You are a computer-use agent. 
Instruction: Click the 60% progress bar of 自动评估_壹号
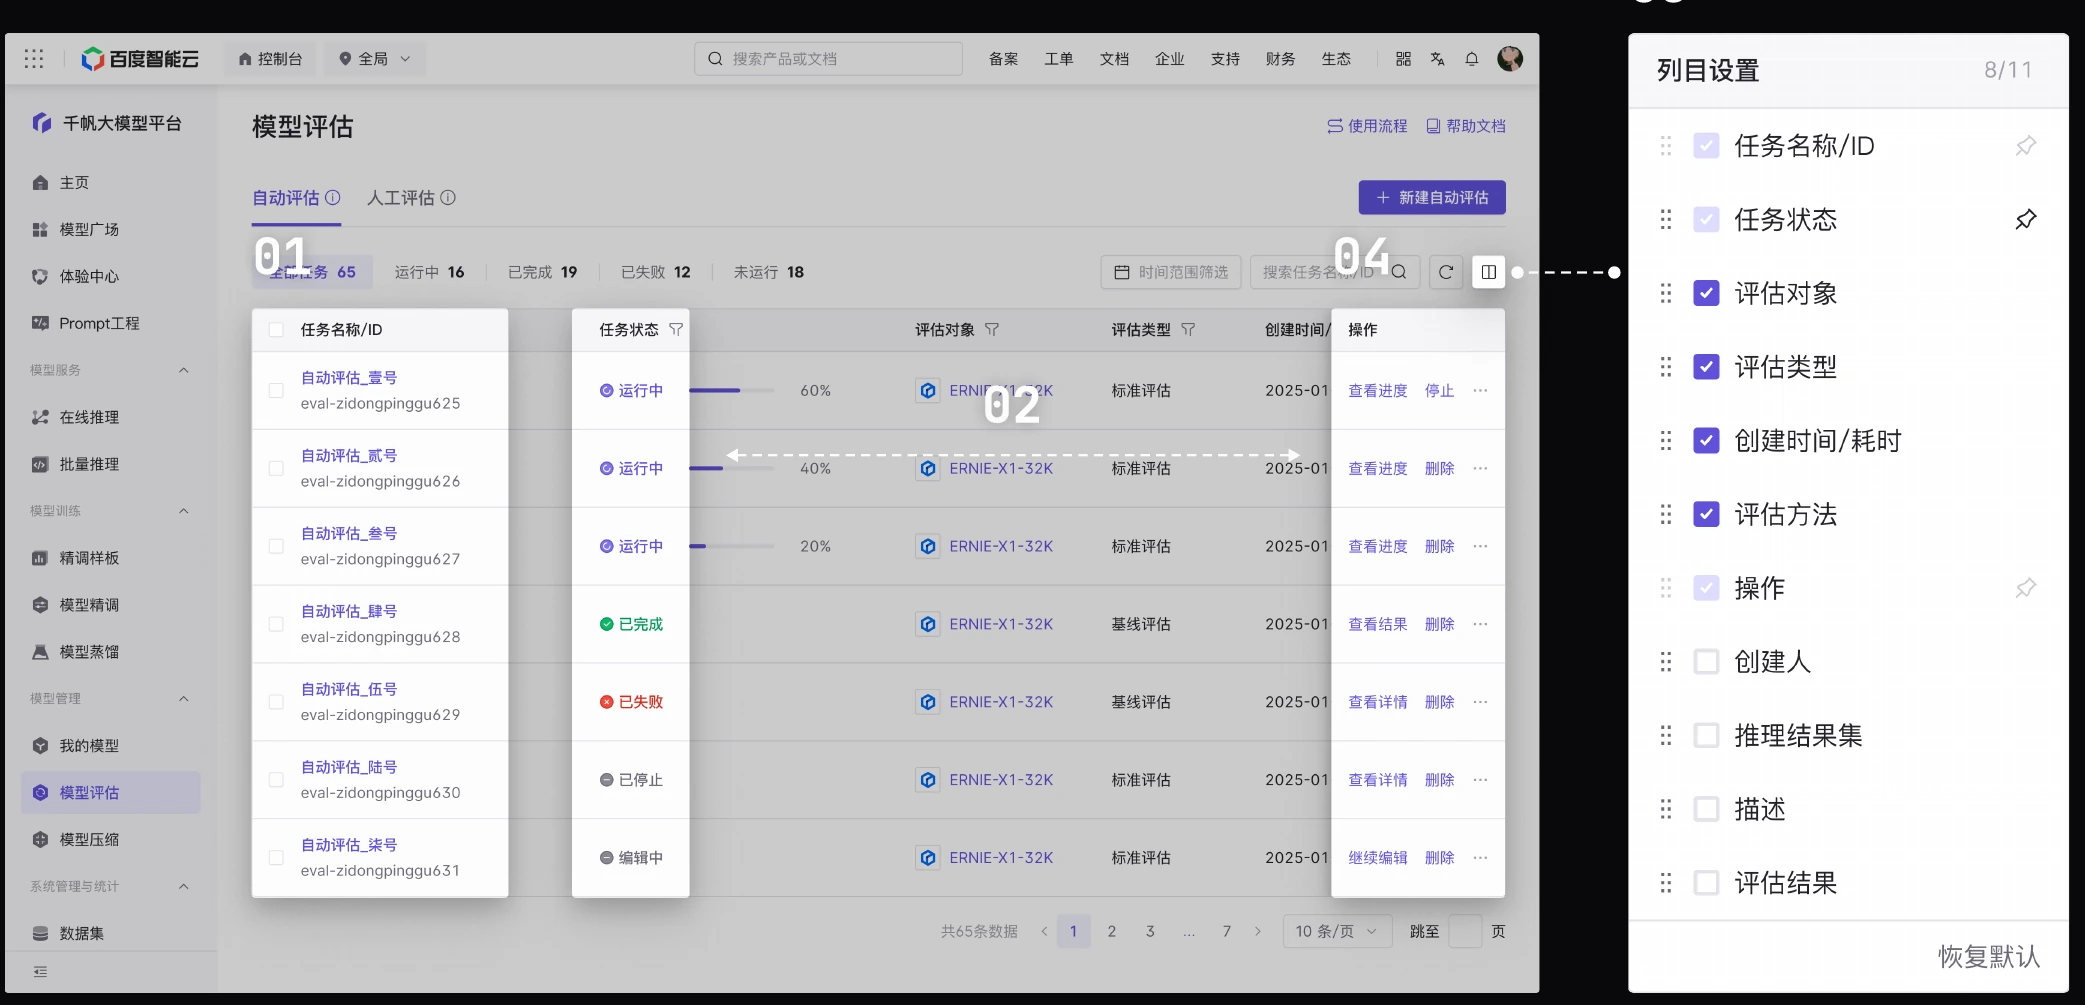tap(731, 391)
